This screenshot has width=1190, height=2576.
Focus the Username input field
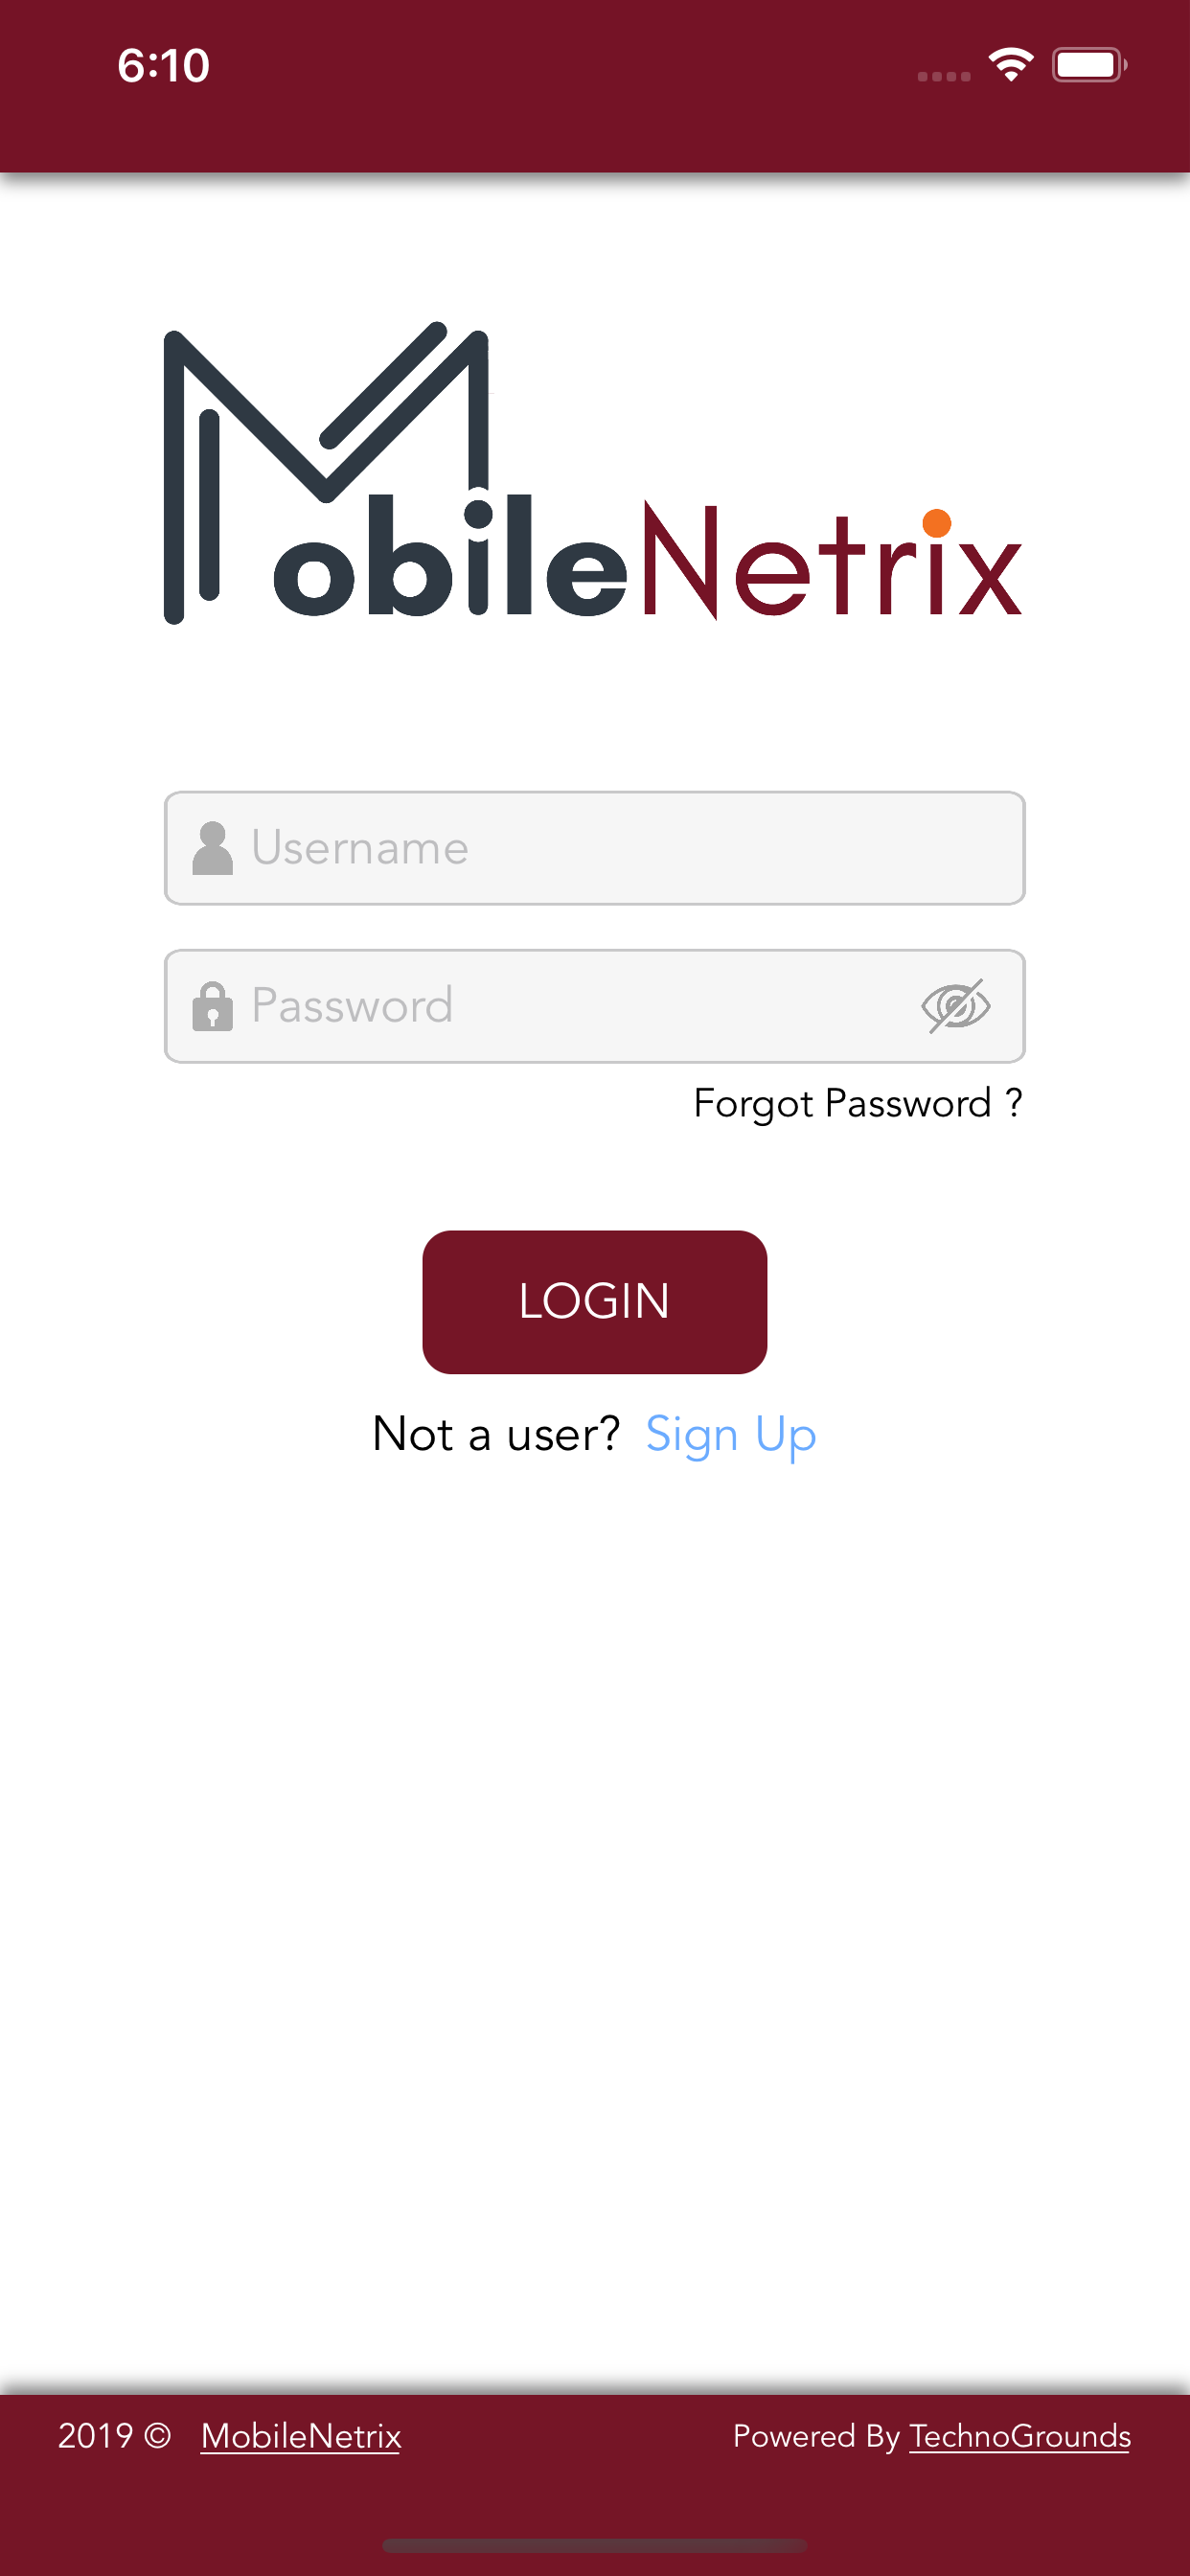point(594,848)
